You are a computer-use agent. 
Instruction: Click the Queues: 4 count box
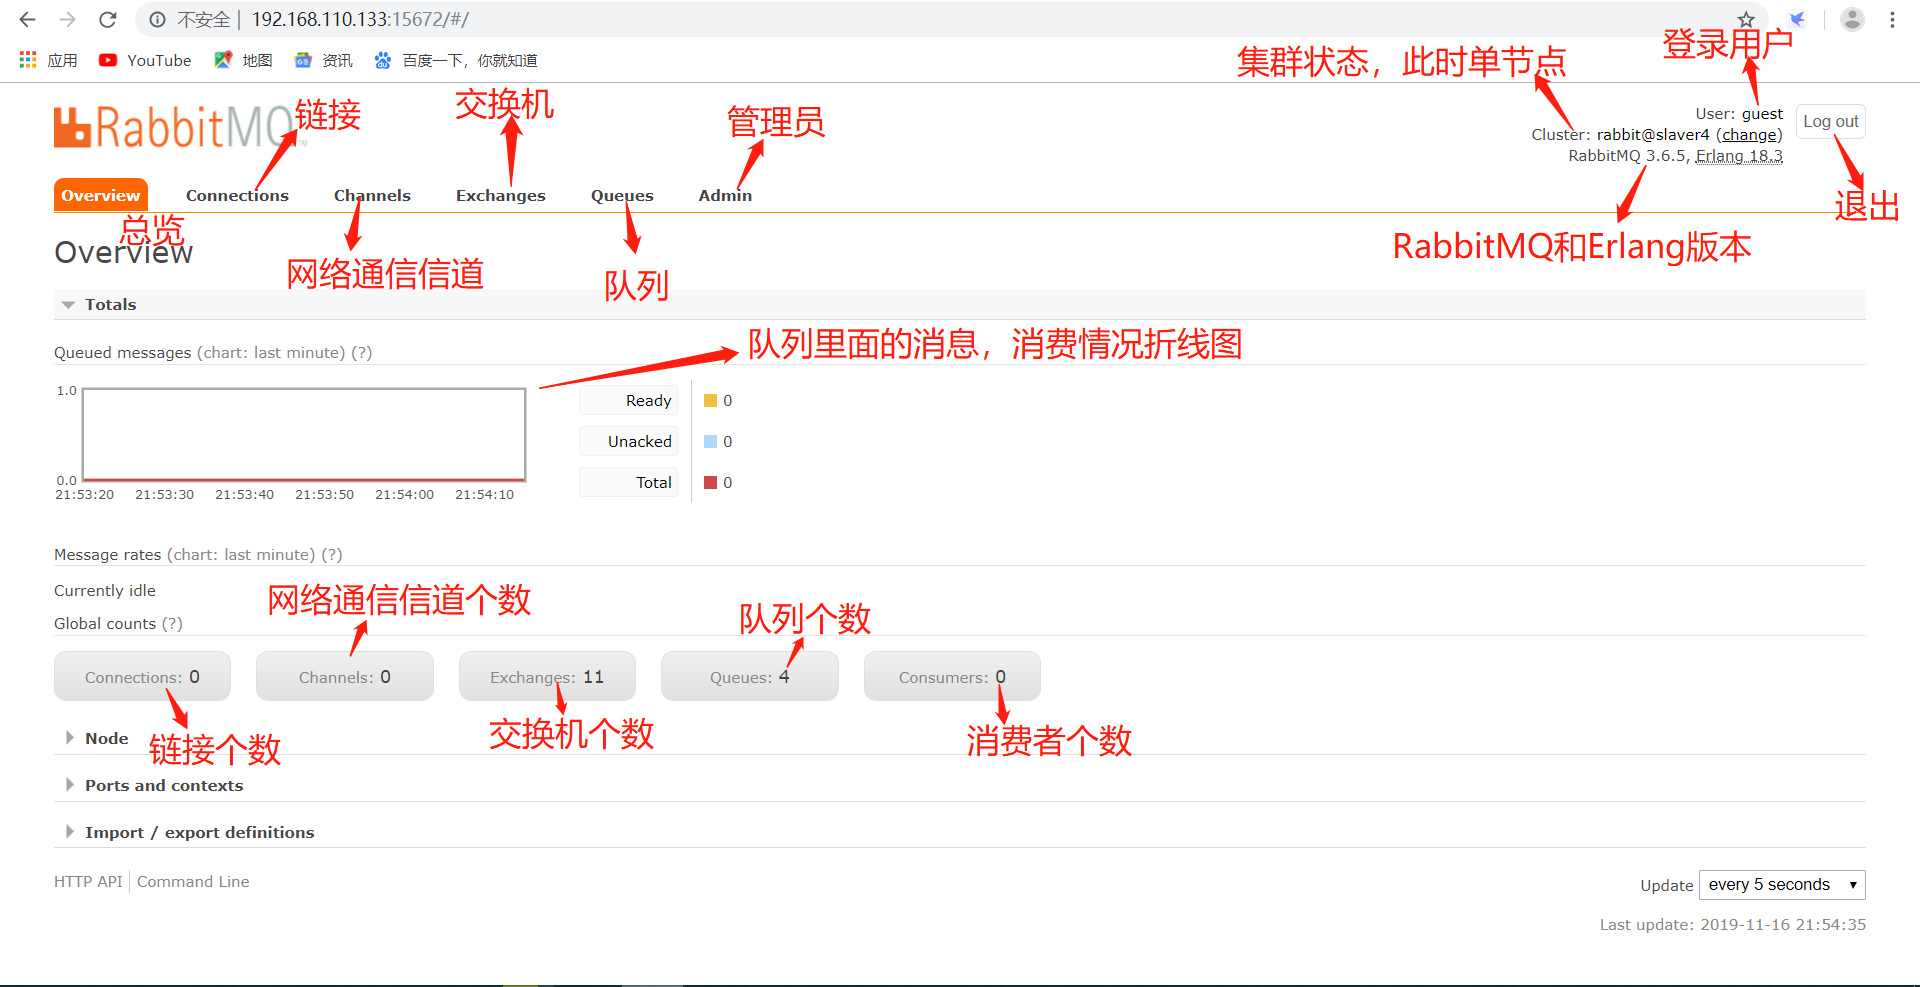click(749, 676)
